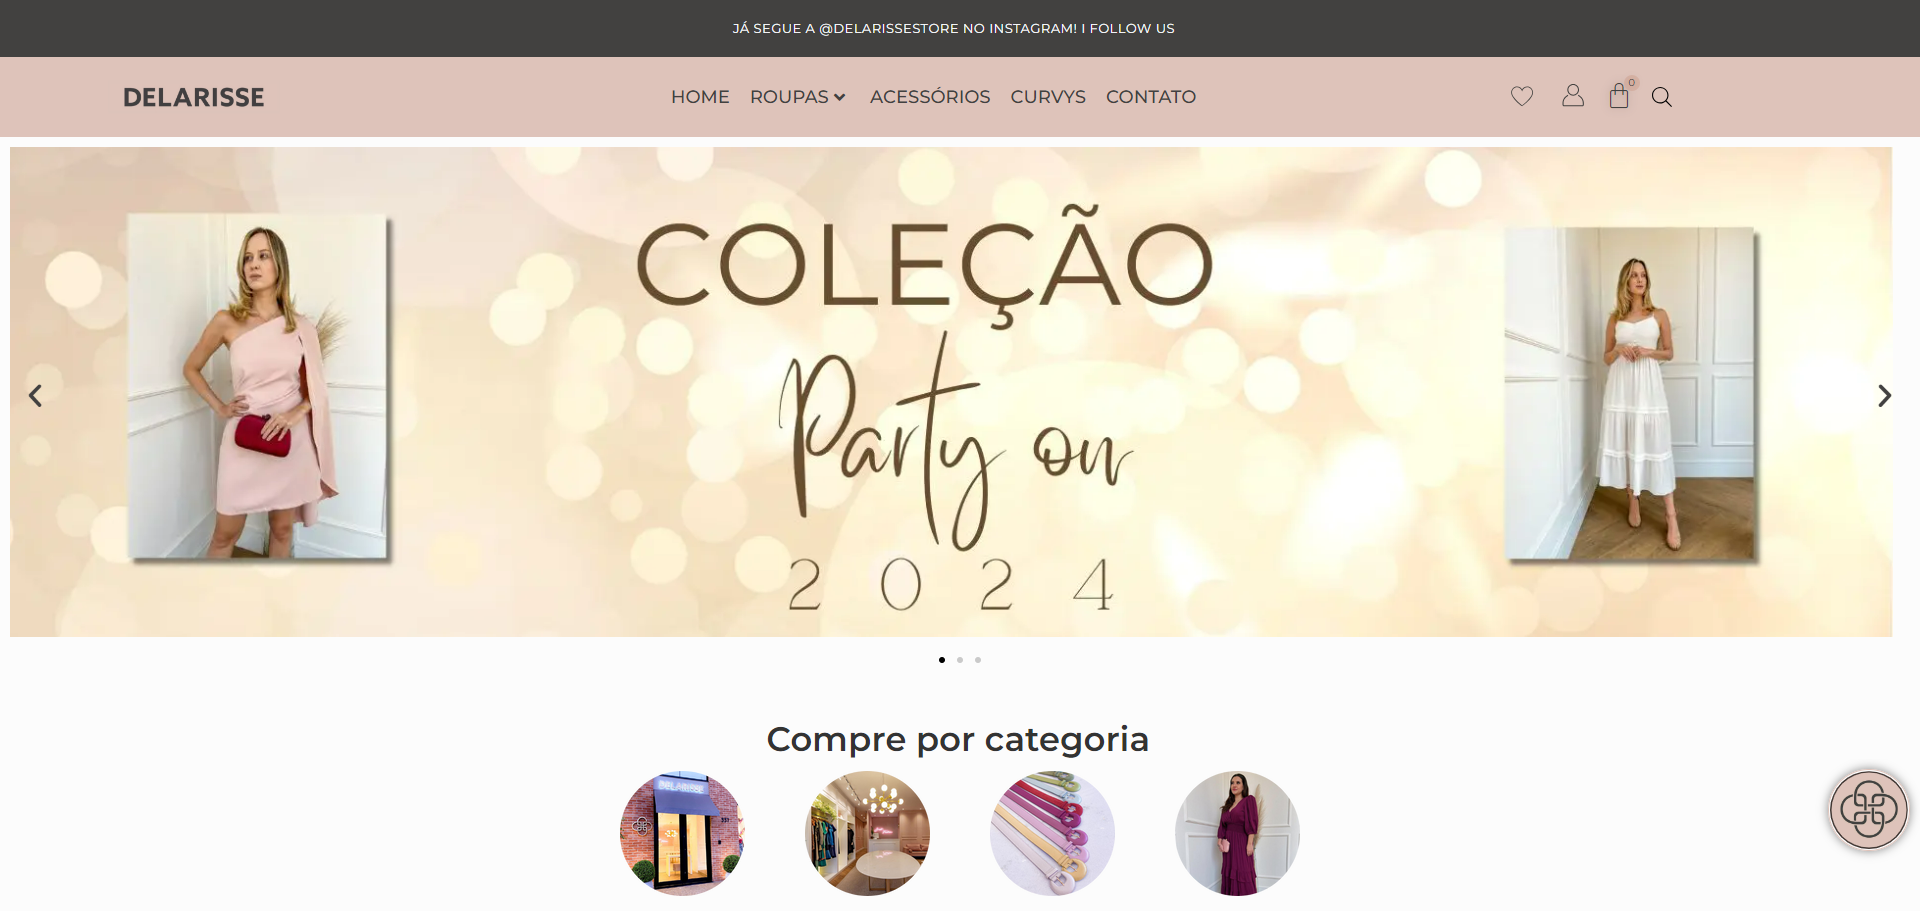Advance to next banner slide arrow

click(x=1884, y=396)
